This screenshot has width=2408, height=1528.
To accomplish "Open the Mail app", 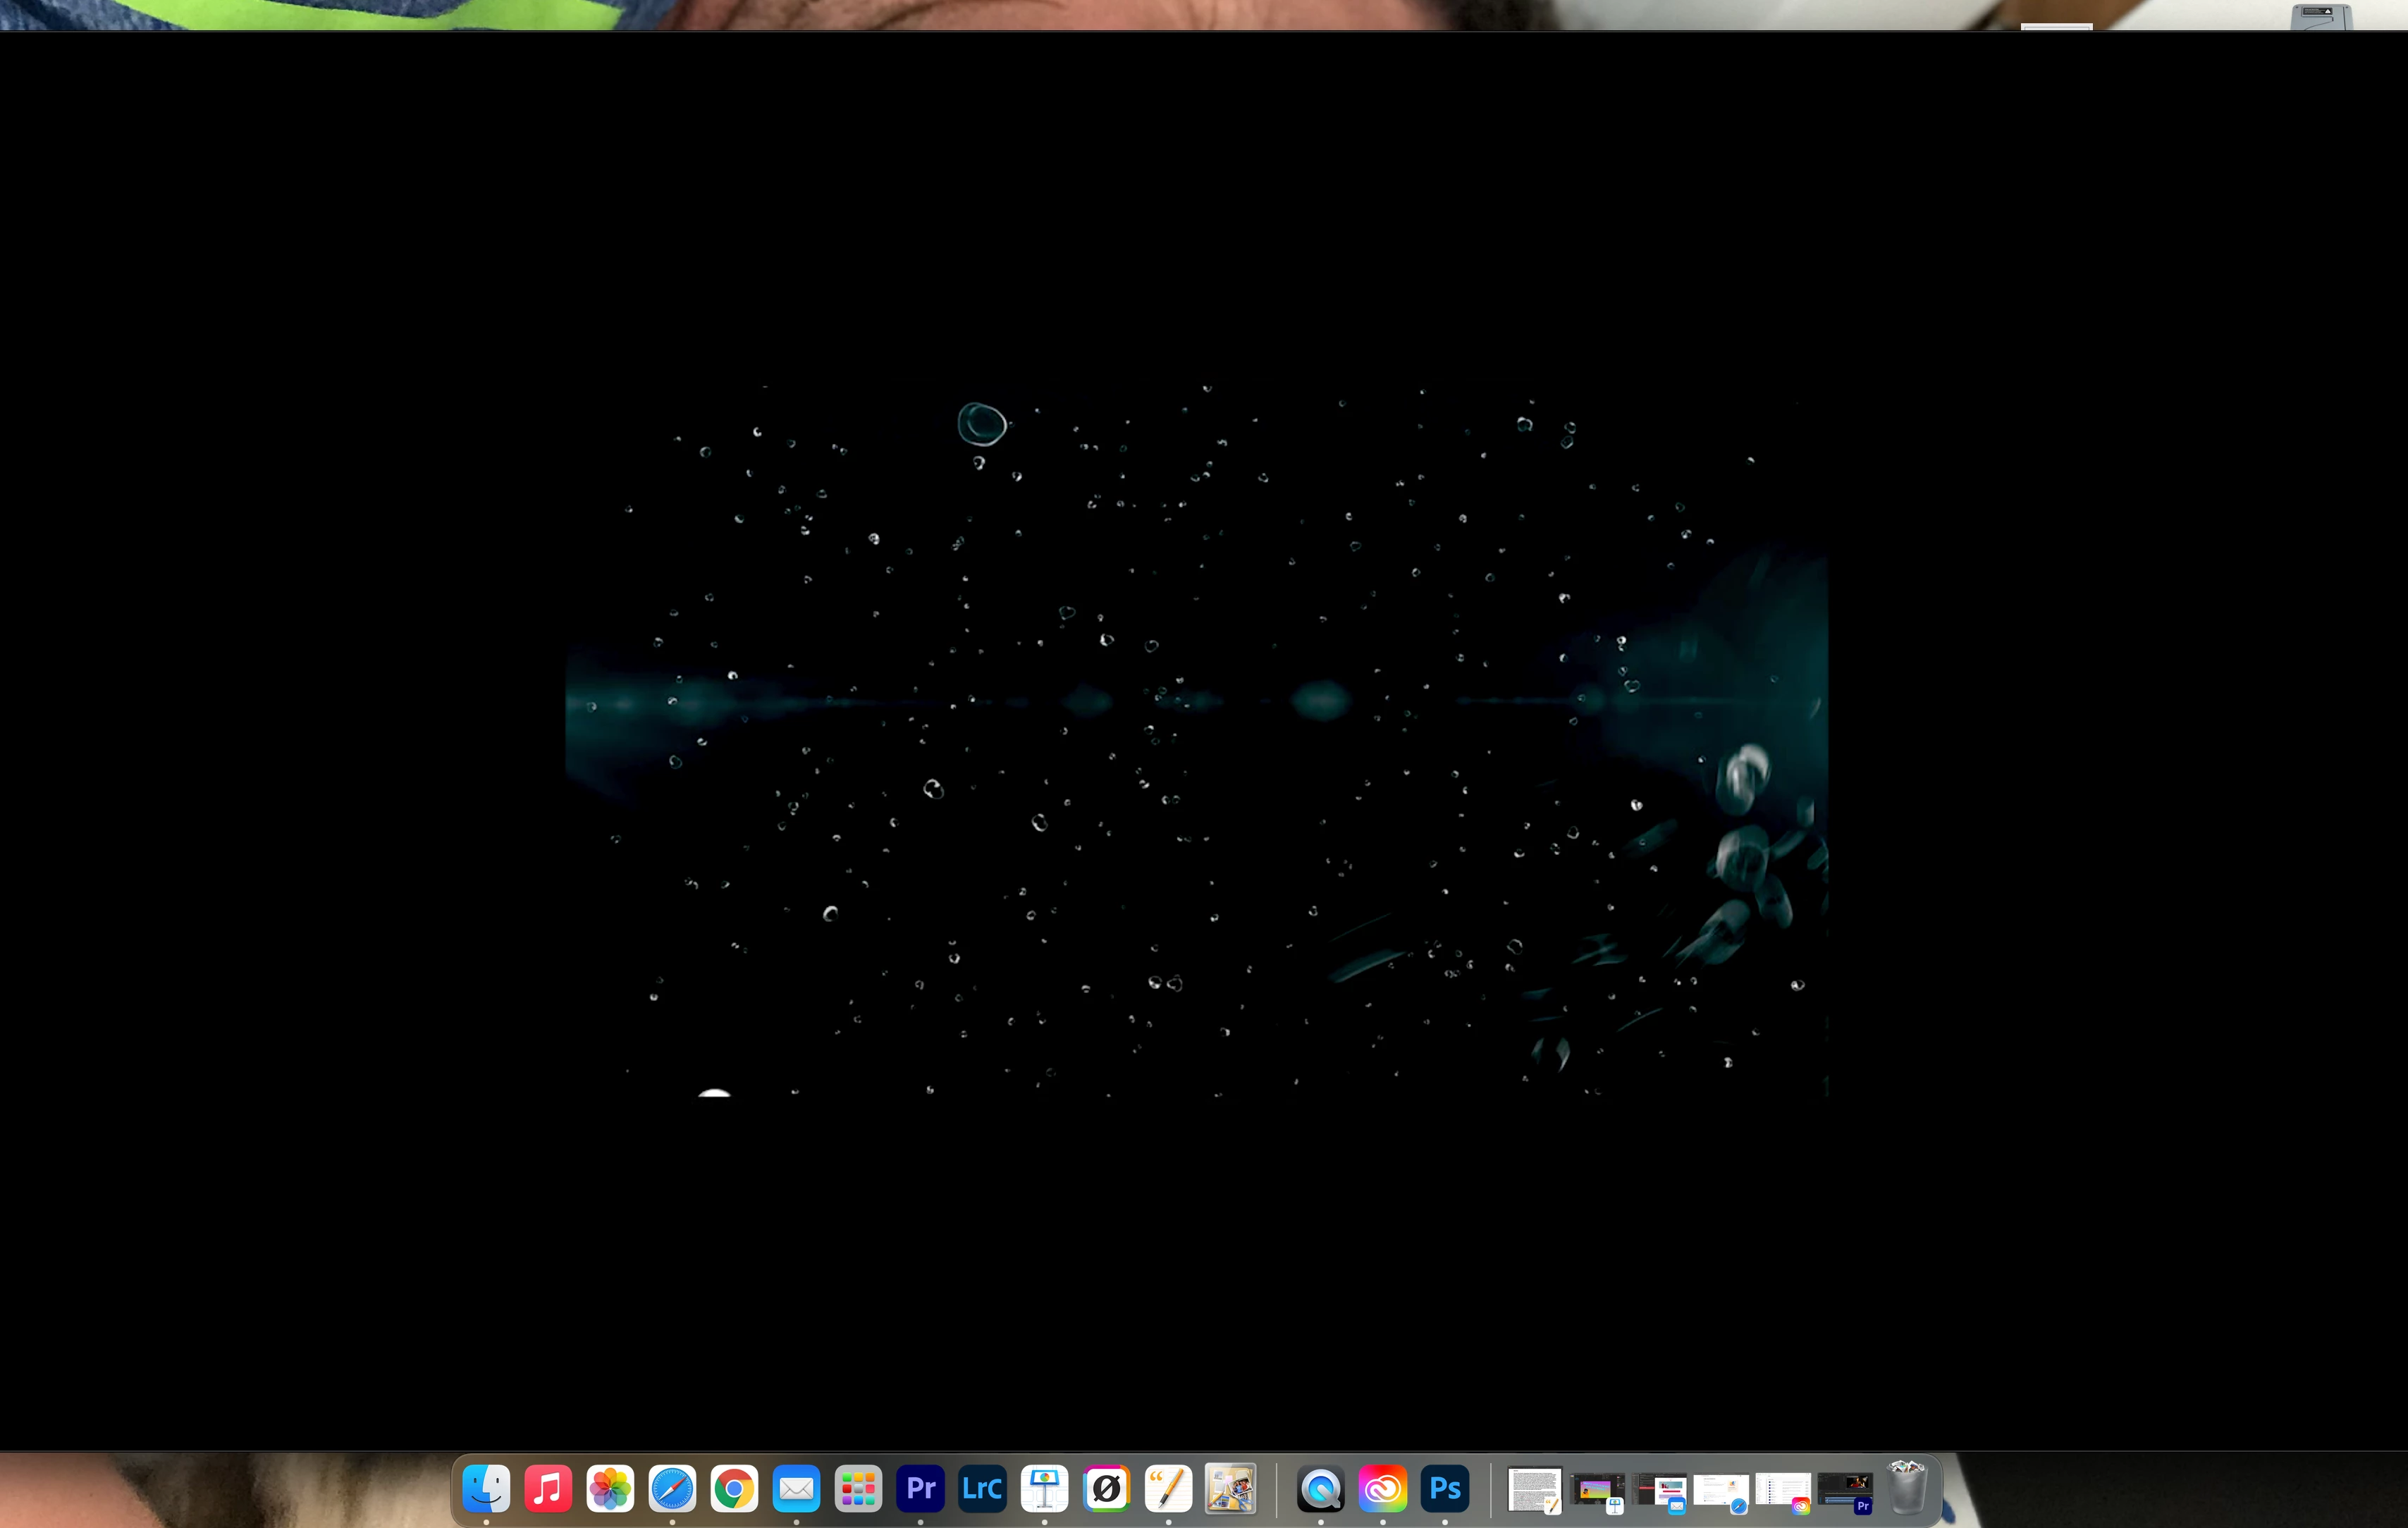I will (x=796, y=1489).
